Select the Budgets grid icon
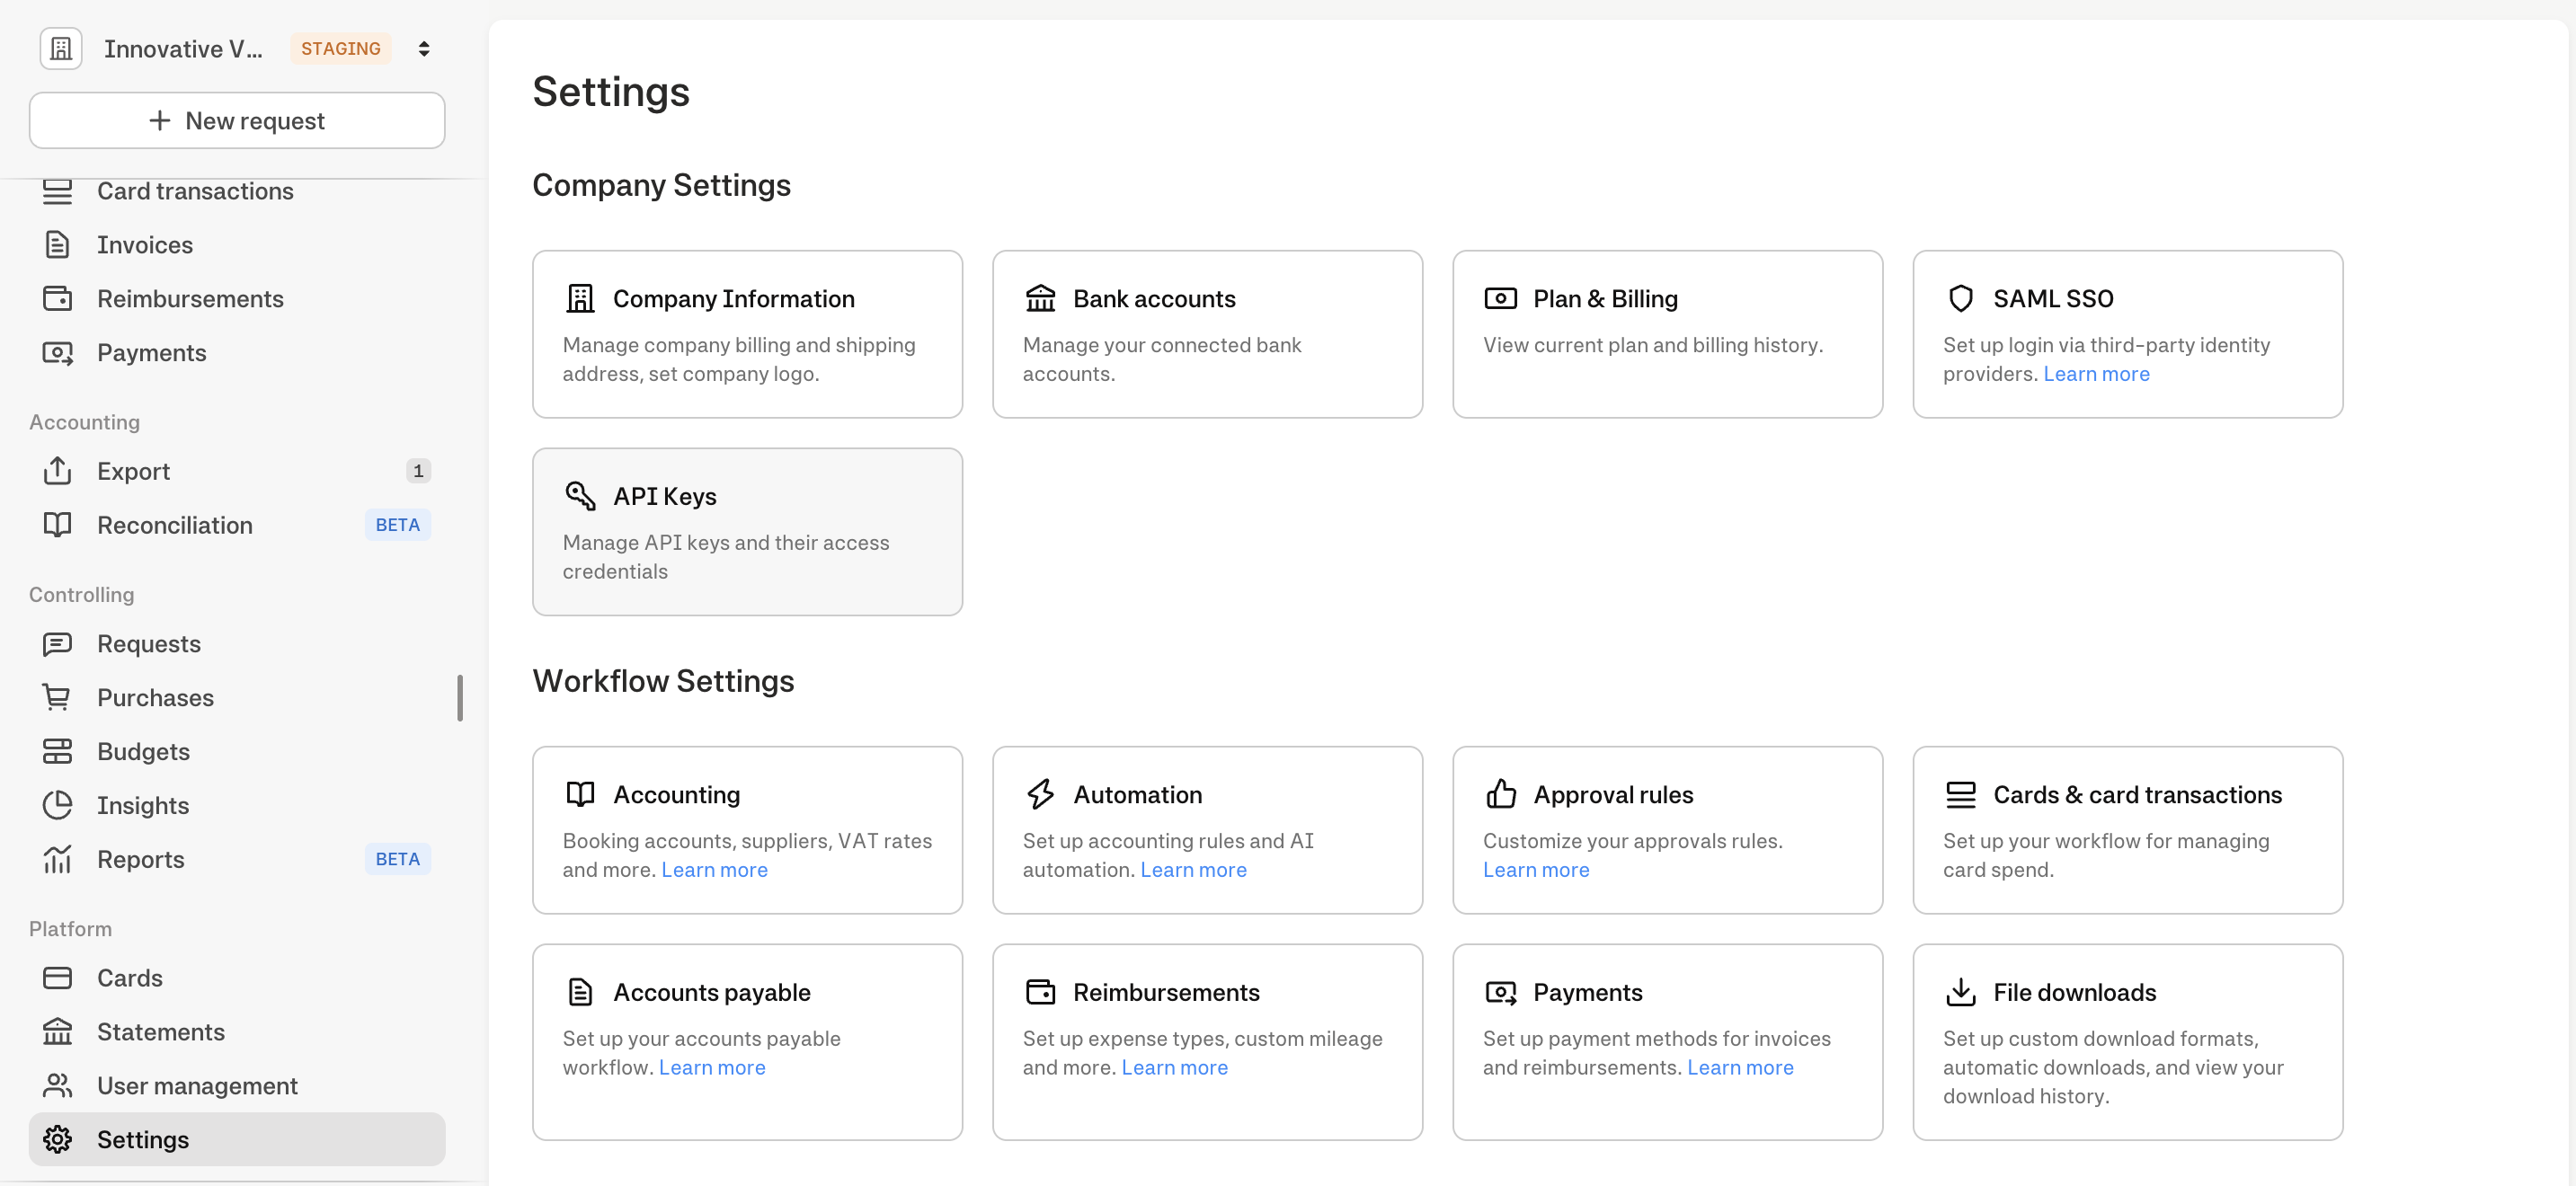This screenshot has width=2576, height=1186. (x=57, y=751)
